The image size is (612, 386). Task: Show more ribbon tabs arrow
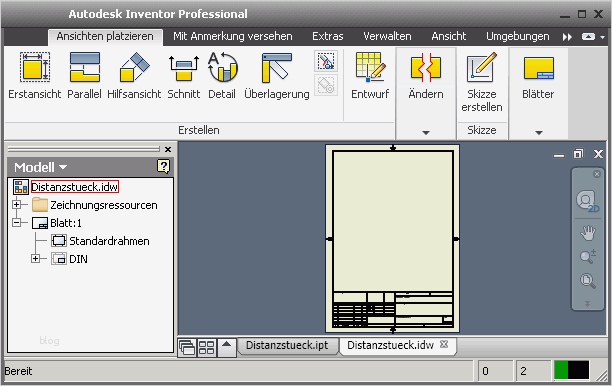pos(567,37)
